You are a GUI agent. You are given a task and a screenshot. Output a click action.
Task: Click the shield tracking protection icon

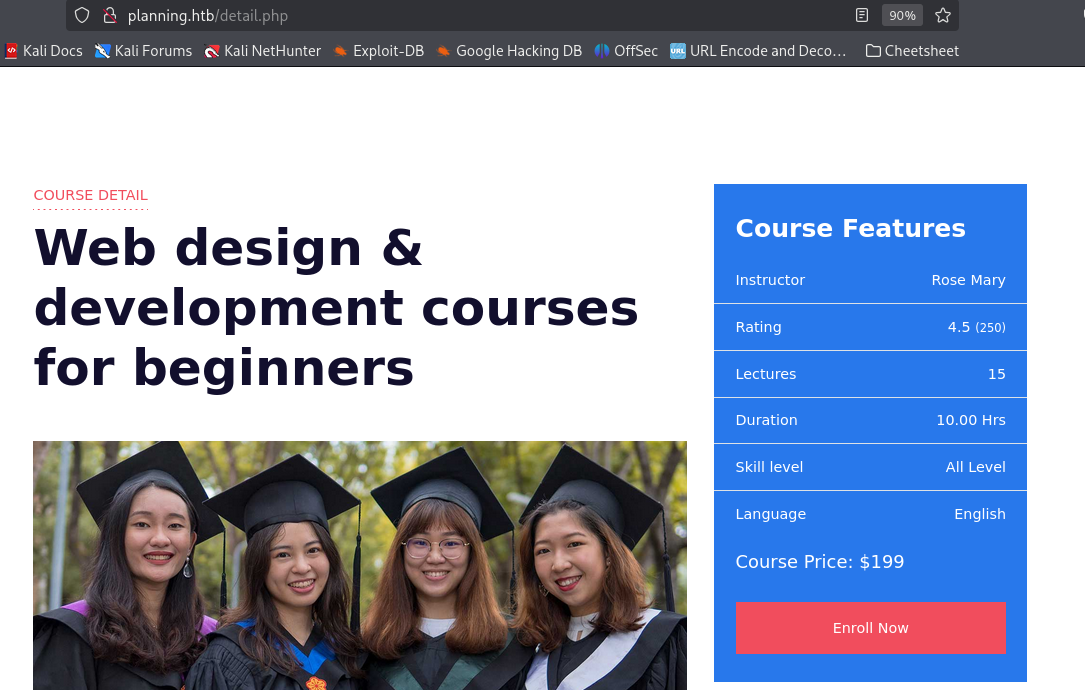coord(82,15)
